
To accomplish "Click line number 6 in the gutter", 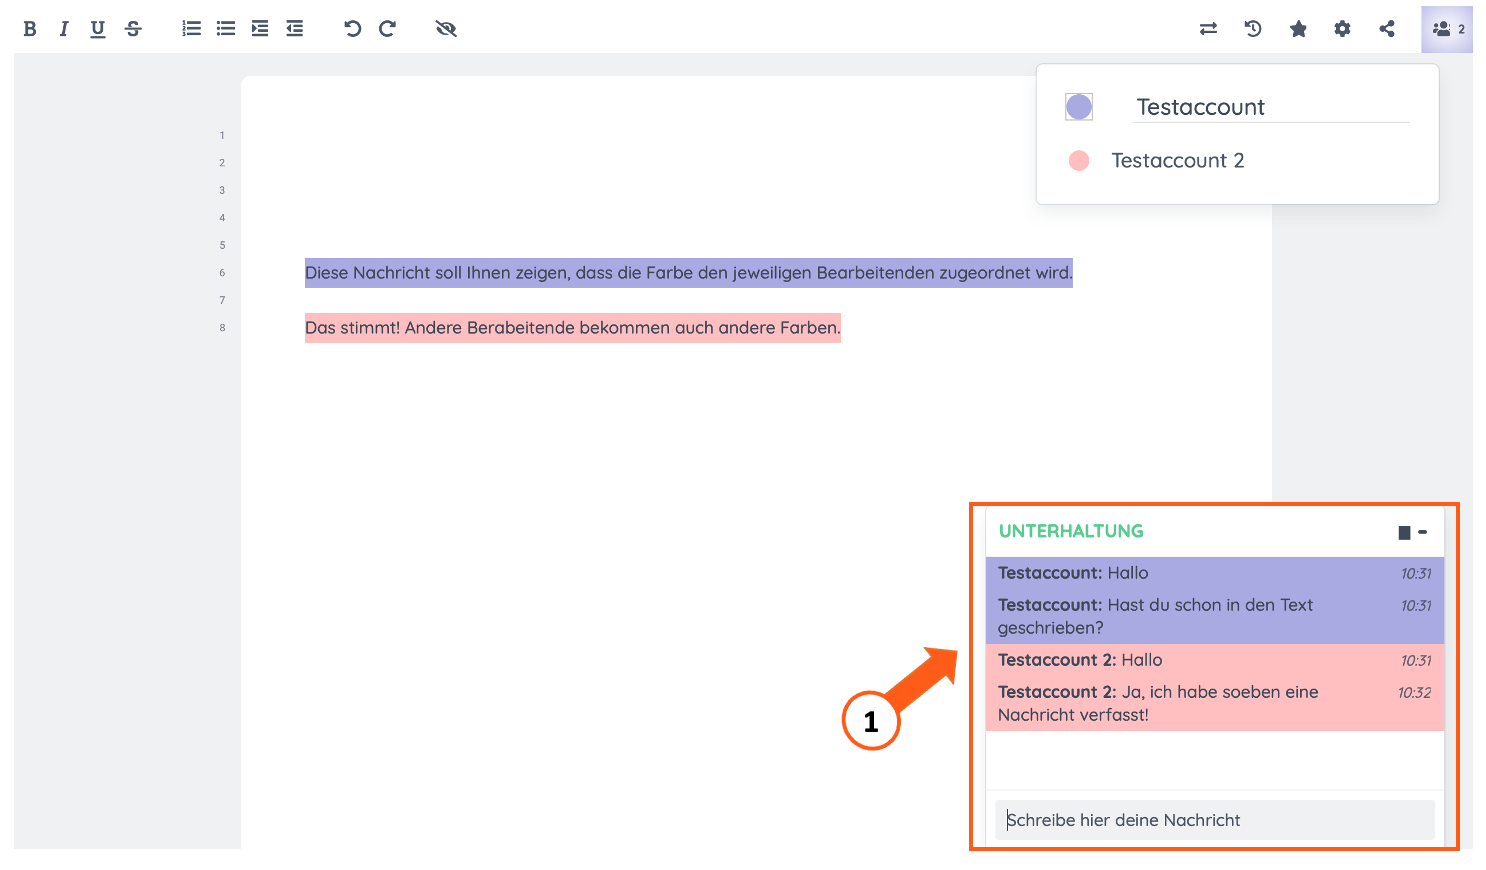I will pyautogui.click(x=222, y=273).
